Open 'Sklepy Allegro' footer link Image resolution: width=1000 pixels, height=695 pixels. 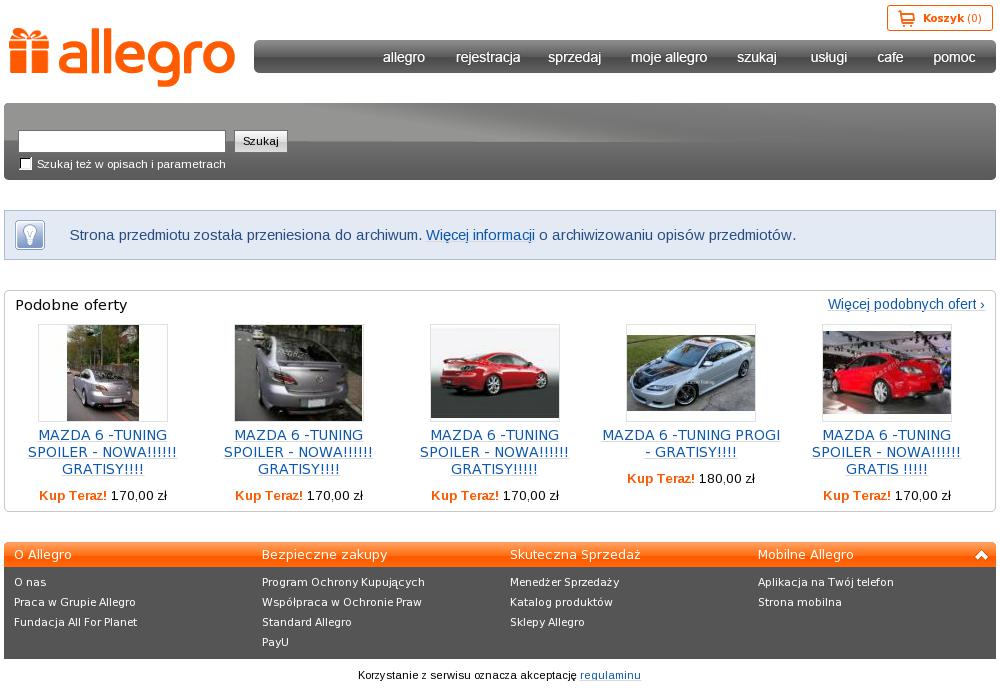coord(547,622)
